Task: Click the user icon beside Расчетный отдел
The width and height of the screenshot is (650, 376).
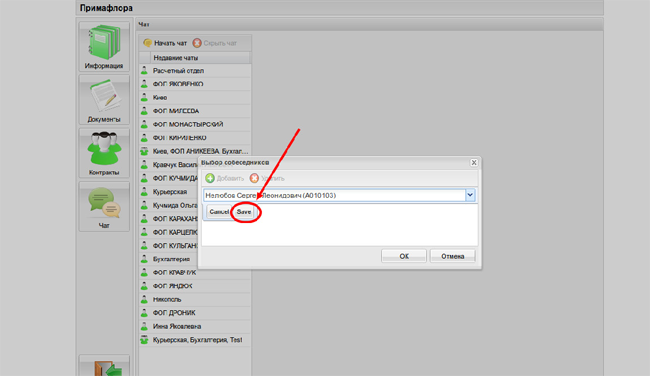Action: (x=144, y=70)
